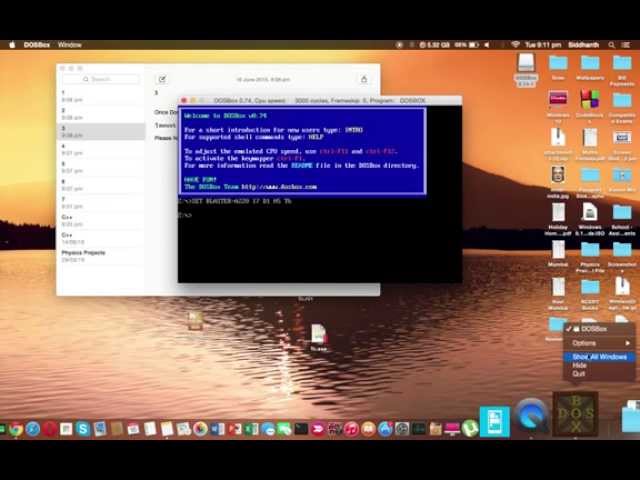Viewport: 640px width, 480px height.
Task: Click the volume icon in menu bar
Action: (487, 45)
